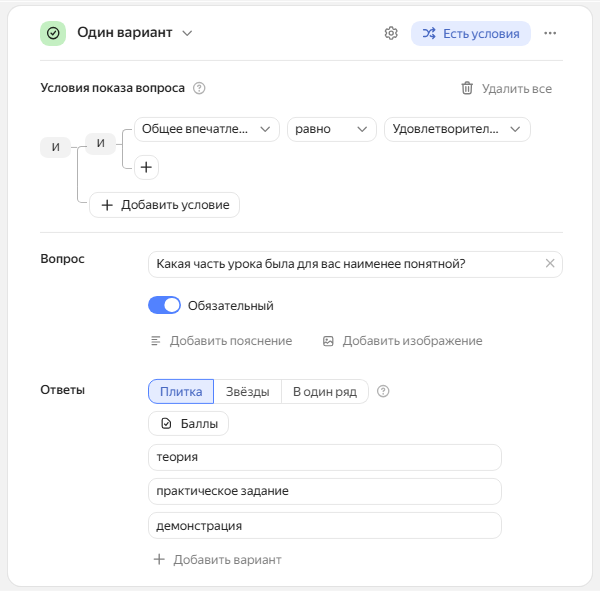Screen dimensions: 600x591
Task: Toggle the Обязательный switch
Action: [x=164, y=305]
